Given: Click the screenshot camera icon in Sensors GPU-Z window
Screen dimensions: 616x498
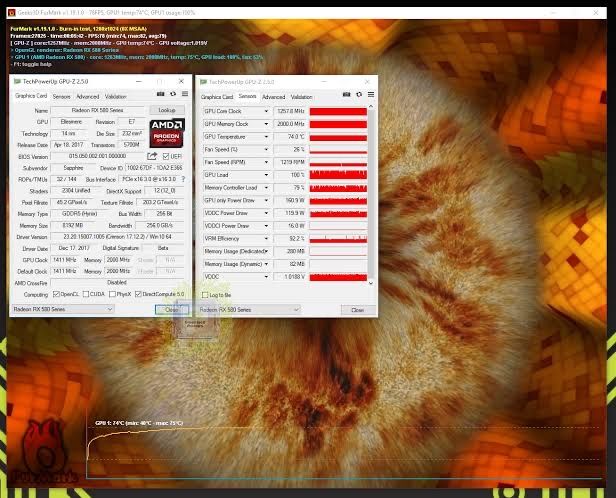Looking at the screenshot, I should pos(346,95).
